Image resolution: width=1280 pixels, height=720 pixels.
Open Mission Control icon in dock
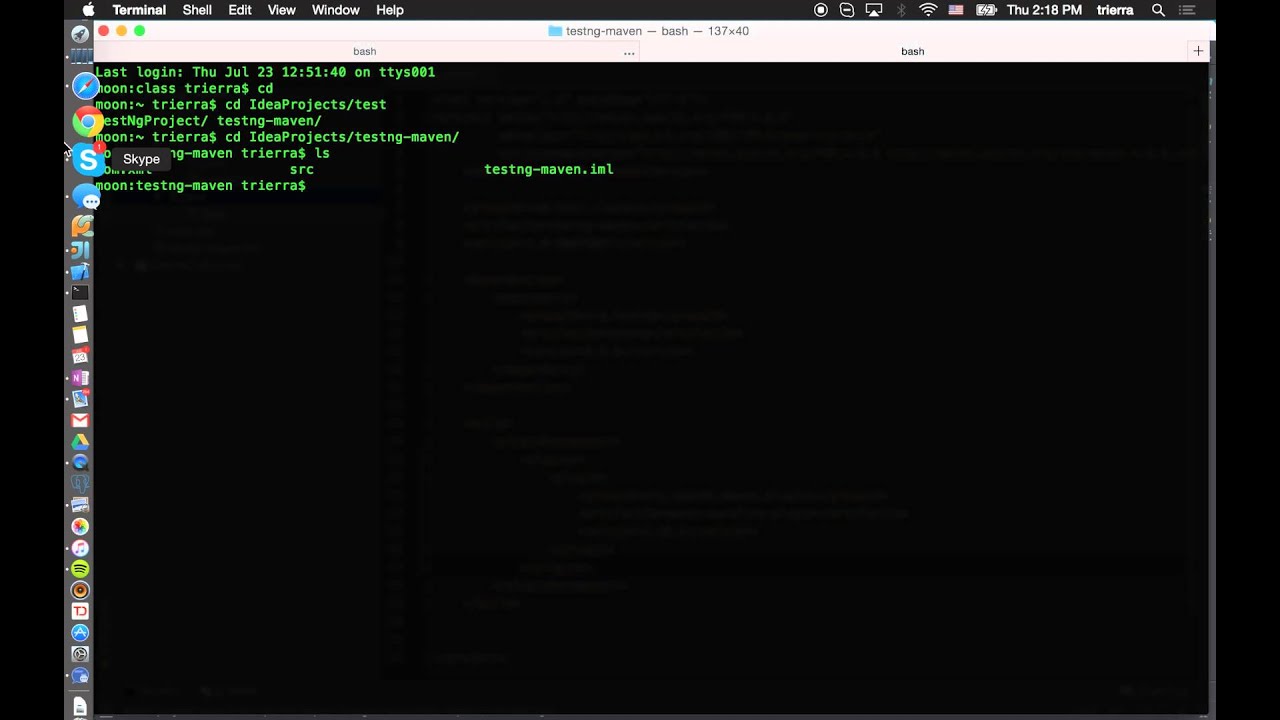pos(80,56)
